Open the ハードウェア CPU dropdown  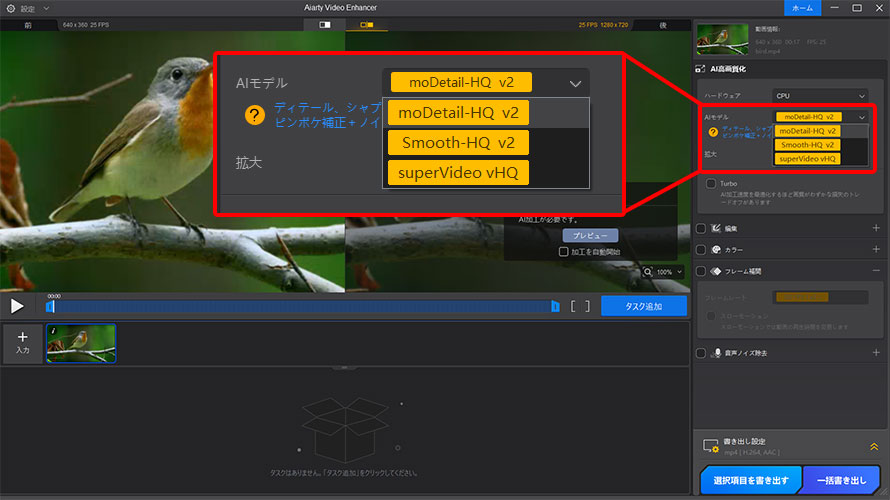coord(820,96)
